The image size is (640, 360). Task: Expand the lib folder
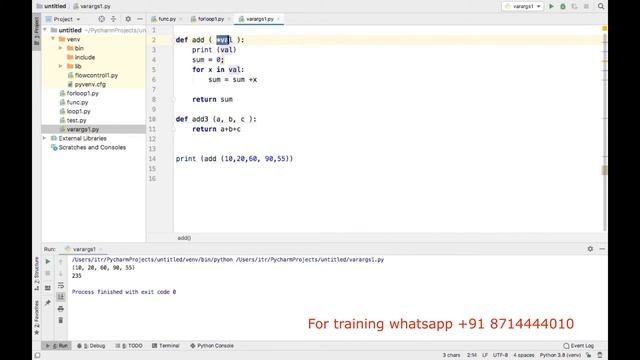(x=61, y=66)
